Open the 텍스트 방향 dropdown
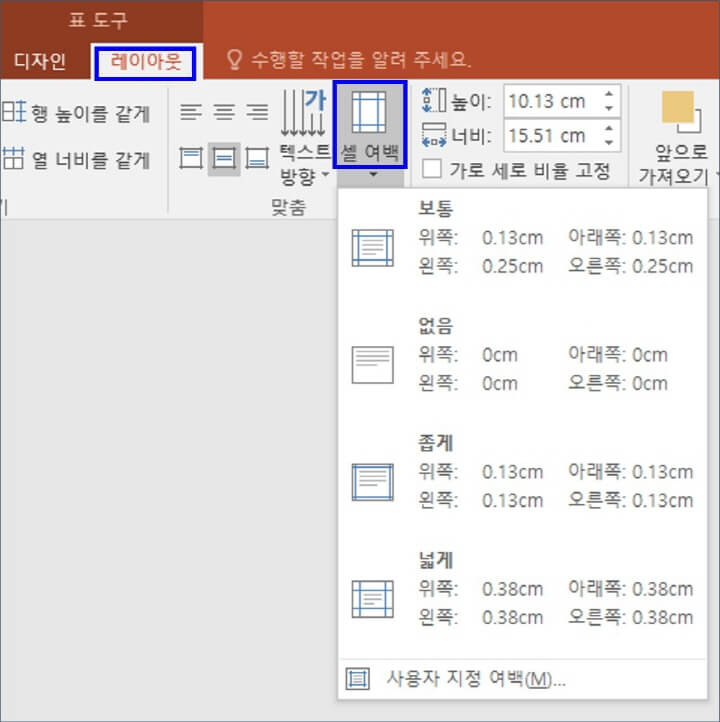 305,138
